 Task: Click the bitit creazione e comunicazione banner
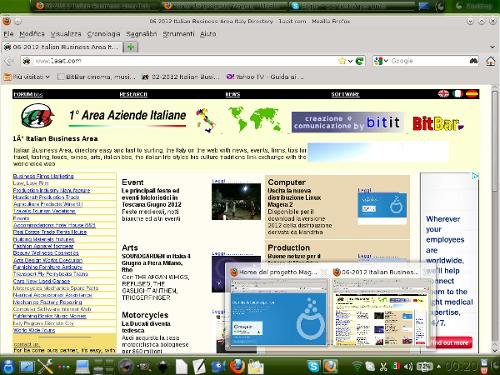click(x=347, y=122)
